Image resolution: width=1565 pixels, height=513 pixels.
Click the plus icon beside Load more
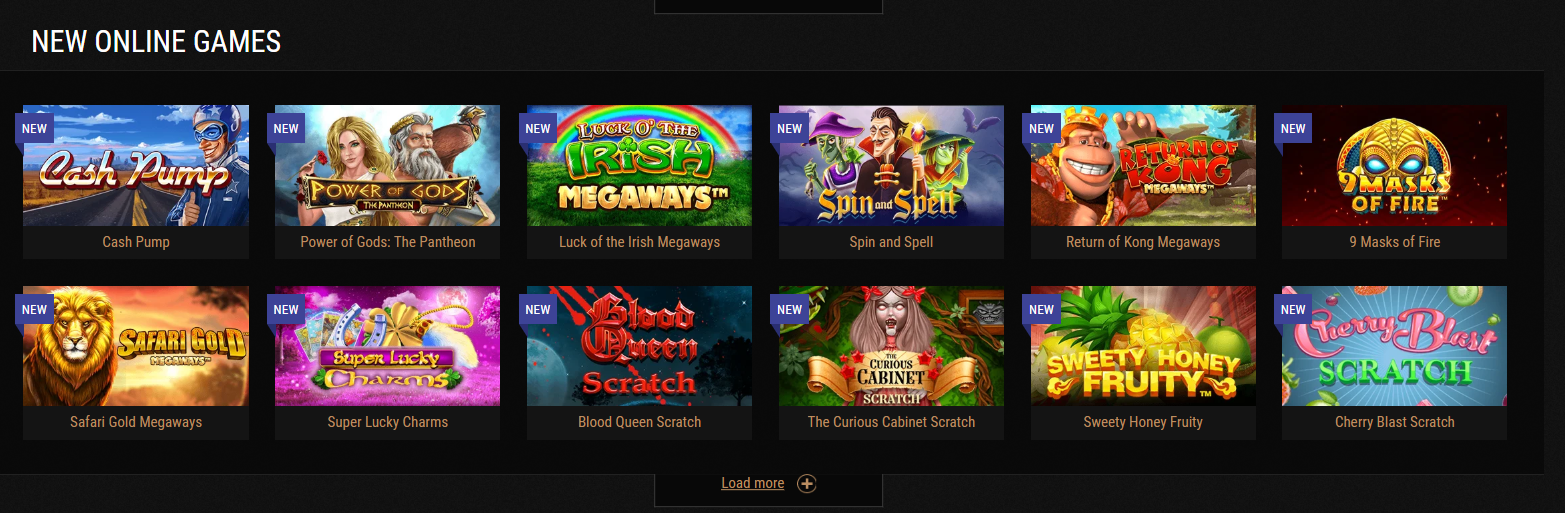(807, 483)
